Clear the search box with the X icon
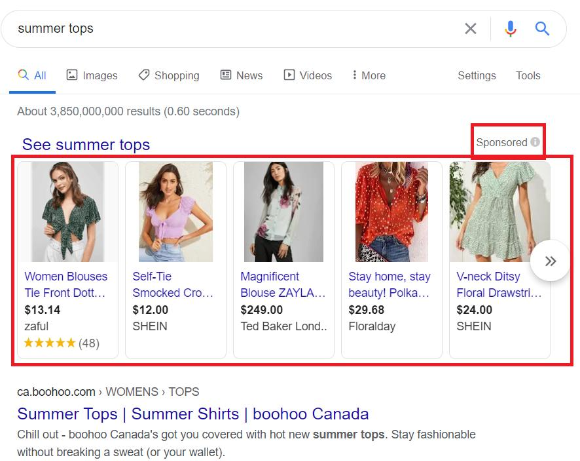 click(471, 28)
